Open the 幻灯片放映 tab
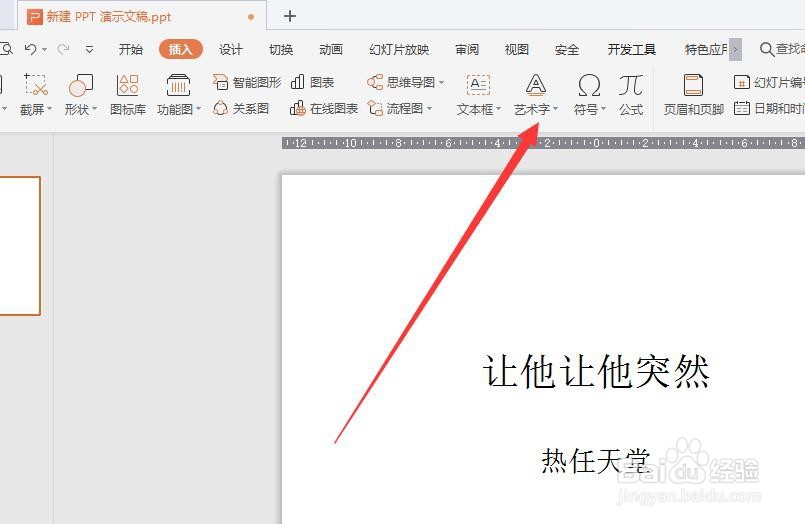The width and height of the screenshot is (805, 524). coord(399,49)
